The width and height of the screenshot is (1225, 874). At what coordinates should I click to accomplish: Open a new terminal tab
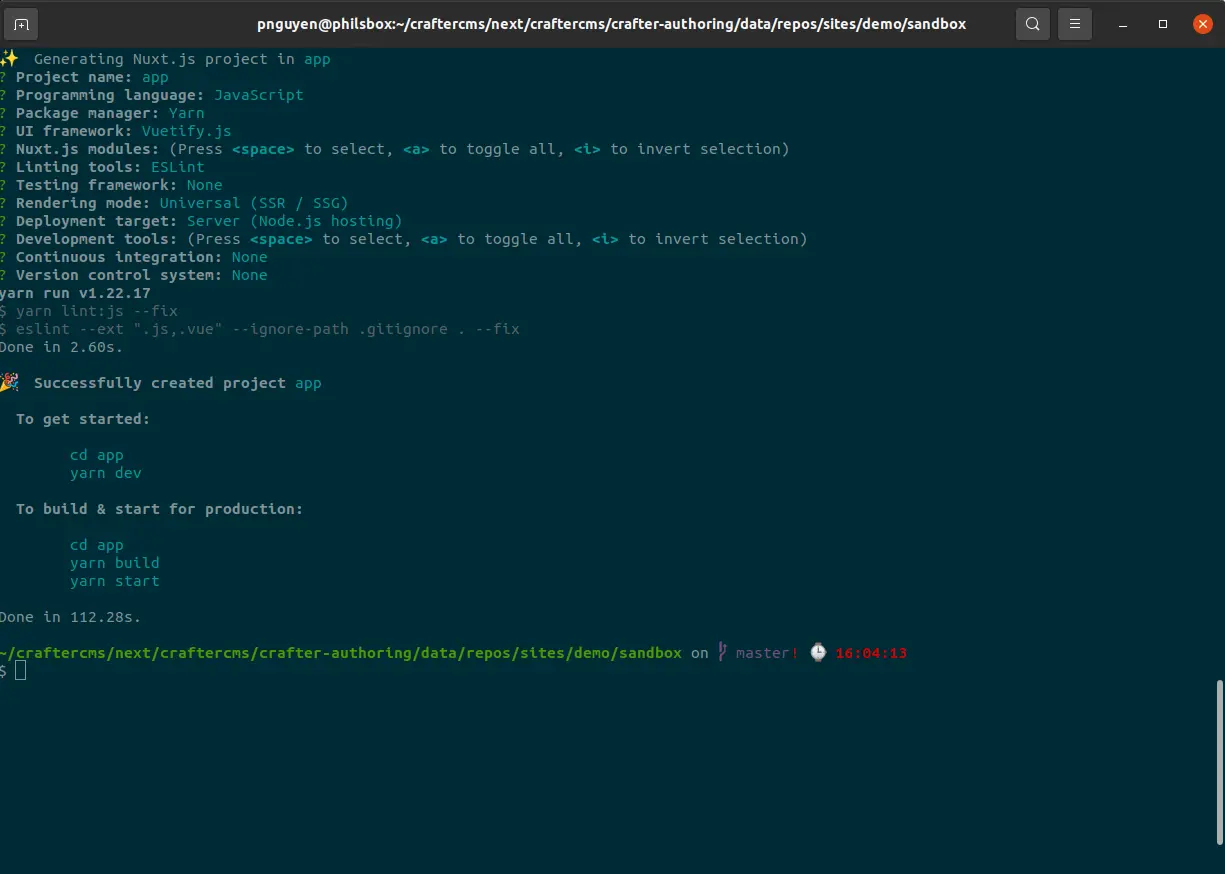pos(22,24)
